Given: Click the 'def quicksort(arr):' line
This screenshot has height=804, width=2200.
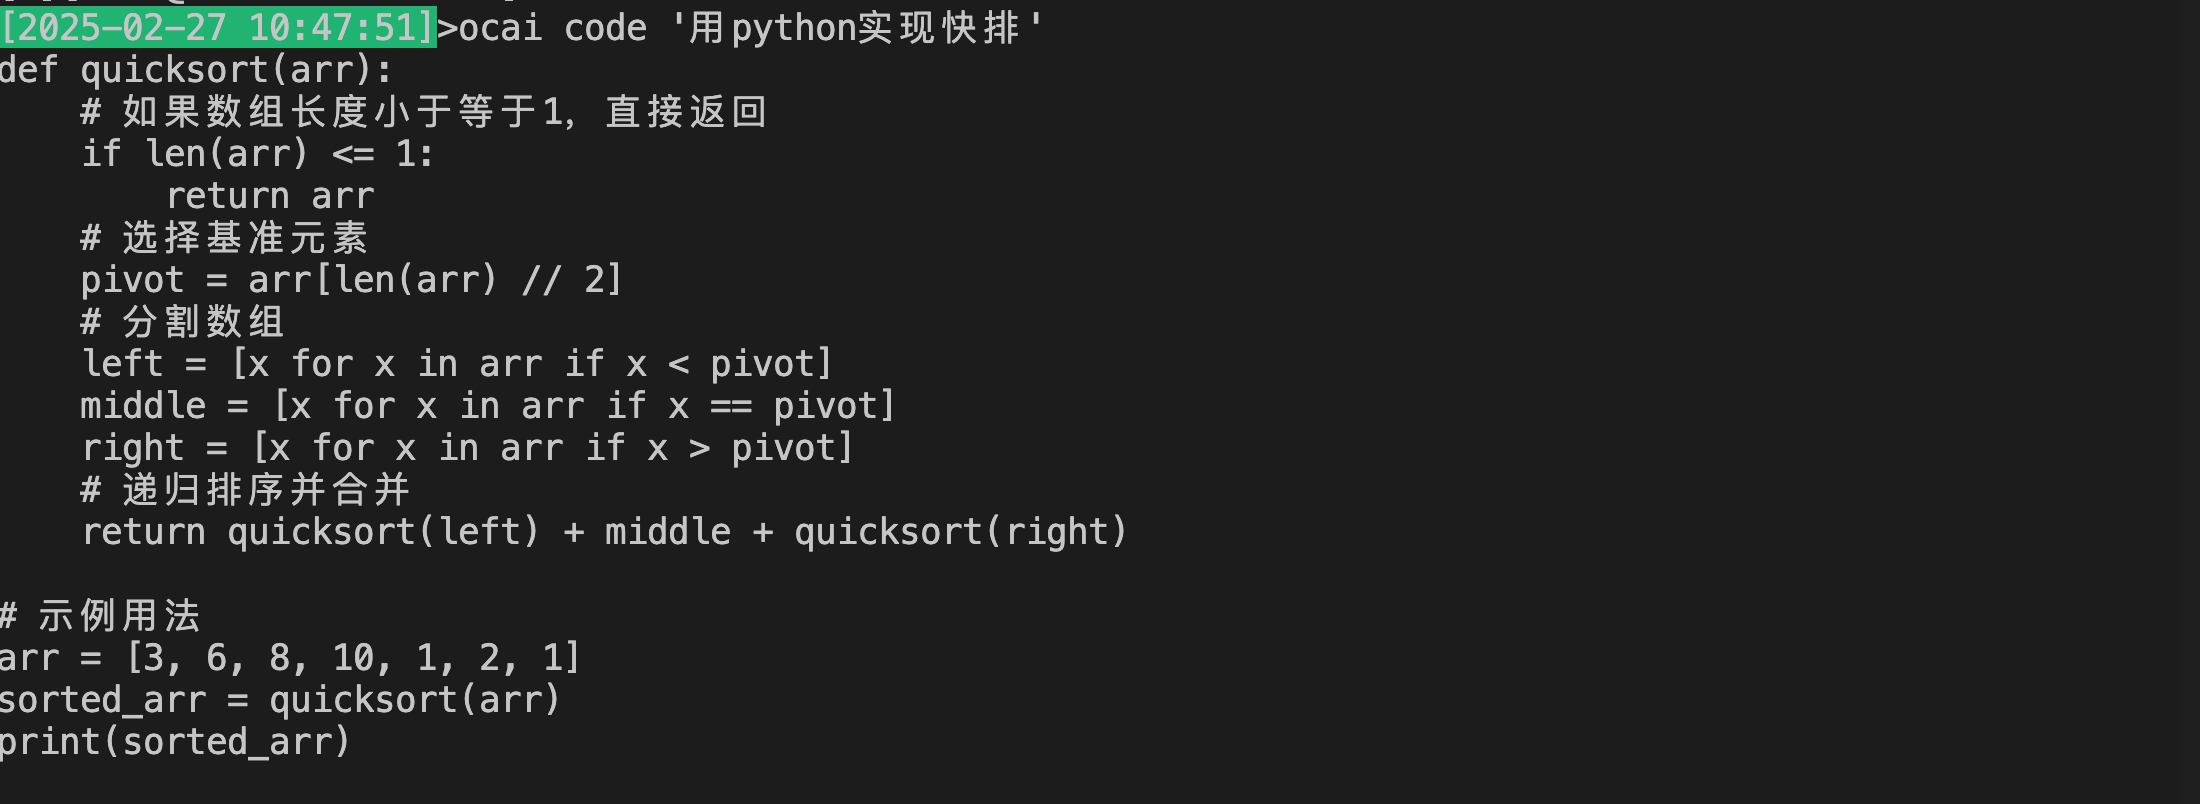Looking at the screenshot, I should click(196, 70).
